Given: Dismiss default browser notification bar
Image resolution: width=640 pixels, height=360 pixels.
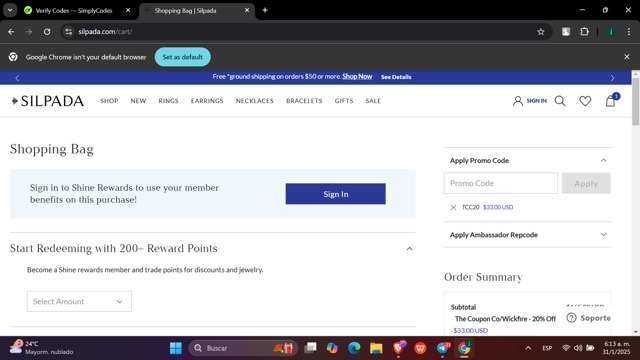Looking at the screenshot, I should (x=627, y=57).
